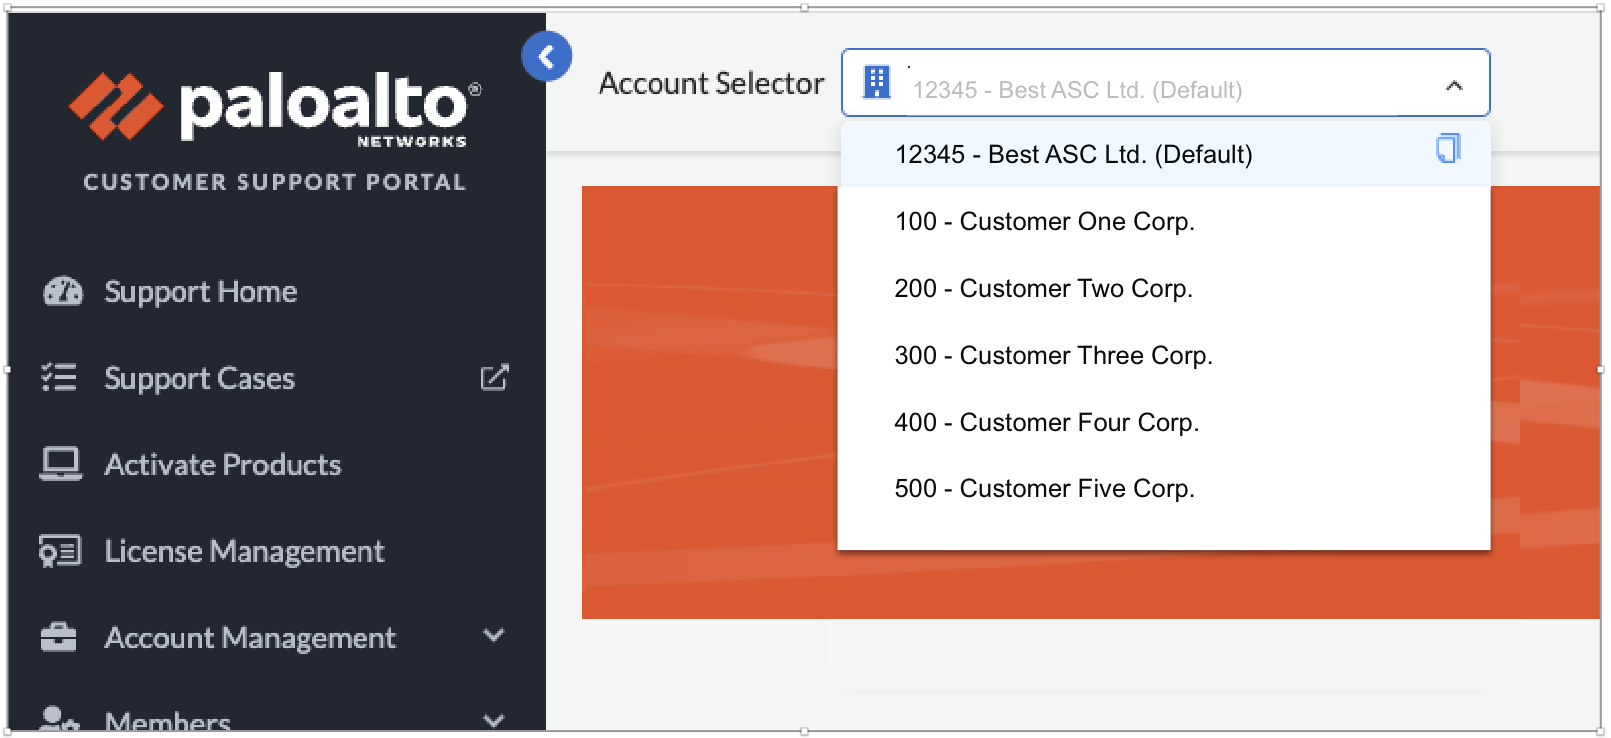Image resolution: width=1611 pixels, height=738 pixels.
Task: Select 100 - Customer One Corp. account
Action: pyautogui.click(x=1044, y=222)
